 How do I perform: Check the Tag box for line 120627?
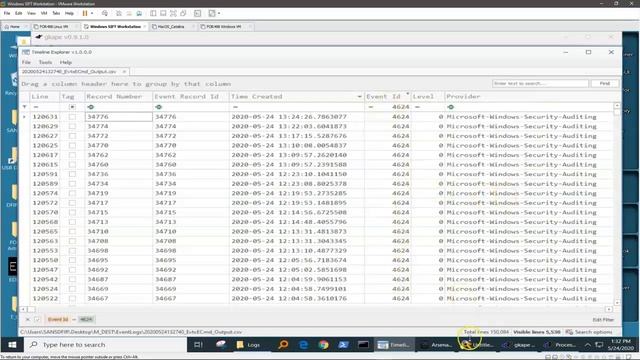click(x=72, y=136)
